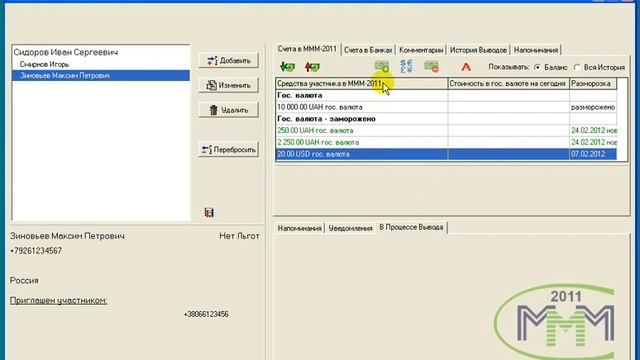Open the Комментарии tab

point(421,50)
